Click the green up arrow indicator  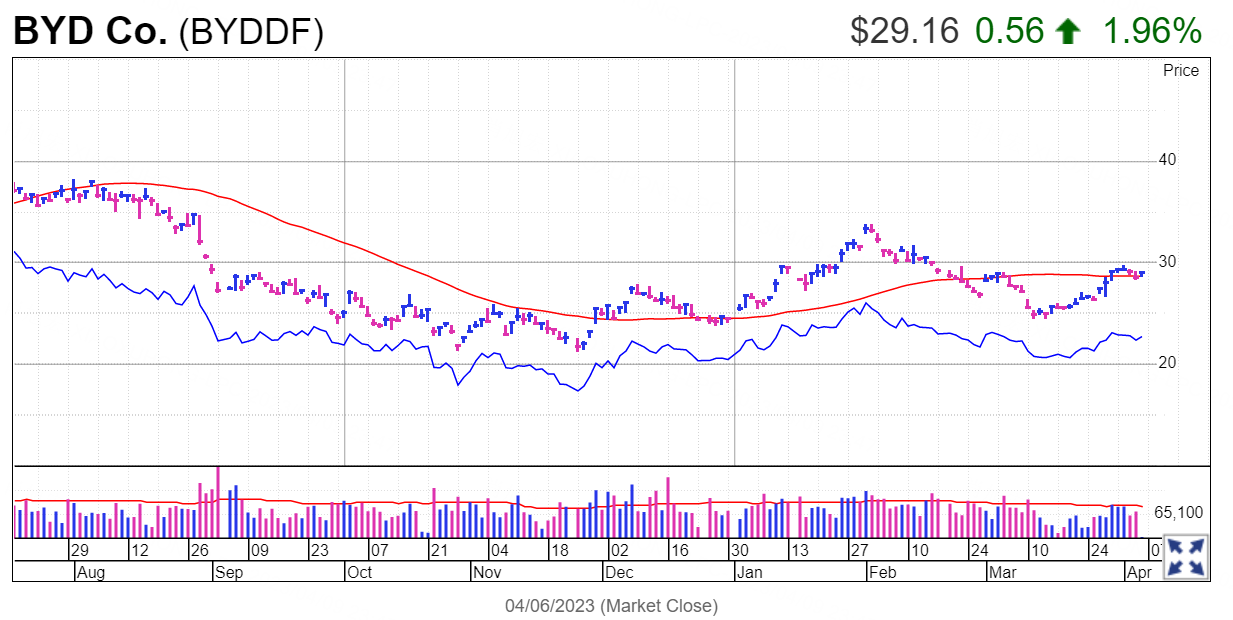click(x=1068, y=32)
